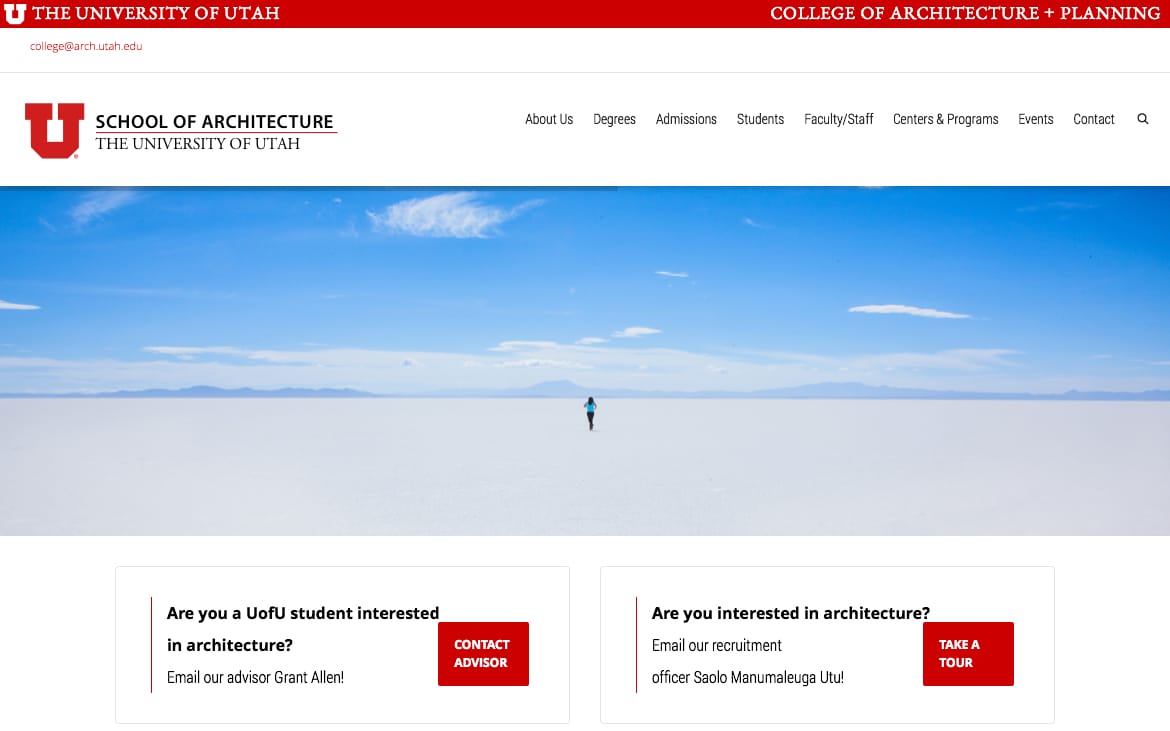Click the UofU student interested heading

[303, 629]
